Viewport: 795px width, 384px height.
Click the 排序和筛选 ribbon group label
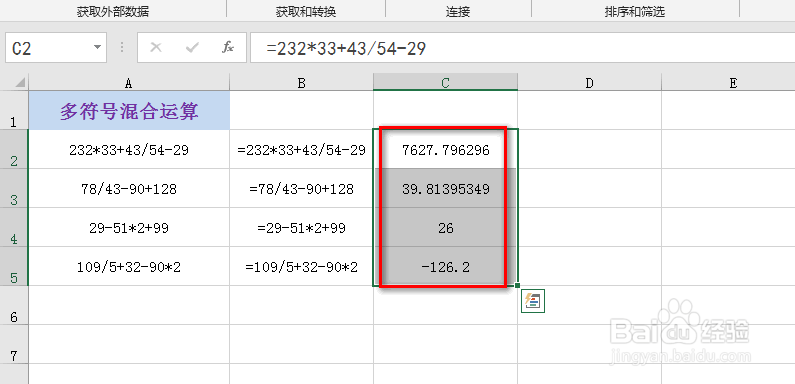point(634,12)
